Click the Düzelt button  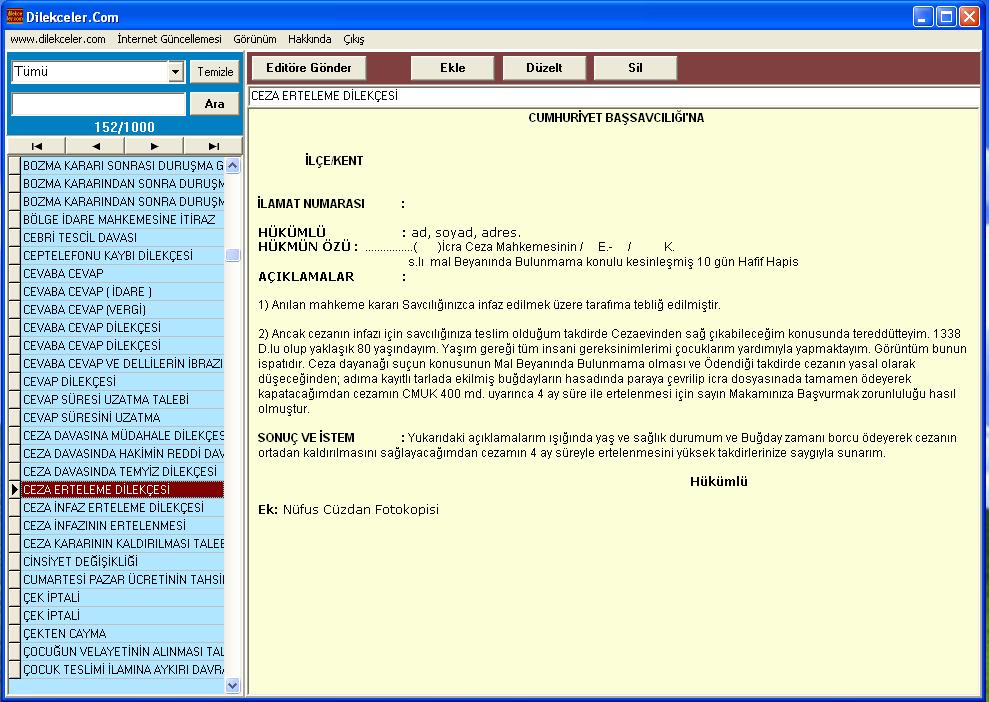pyautogui.click(x=544, y=68)
